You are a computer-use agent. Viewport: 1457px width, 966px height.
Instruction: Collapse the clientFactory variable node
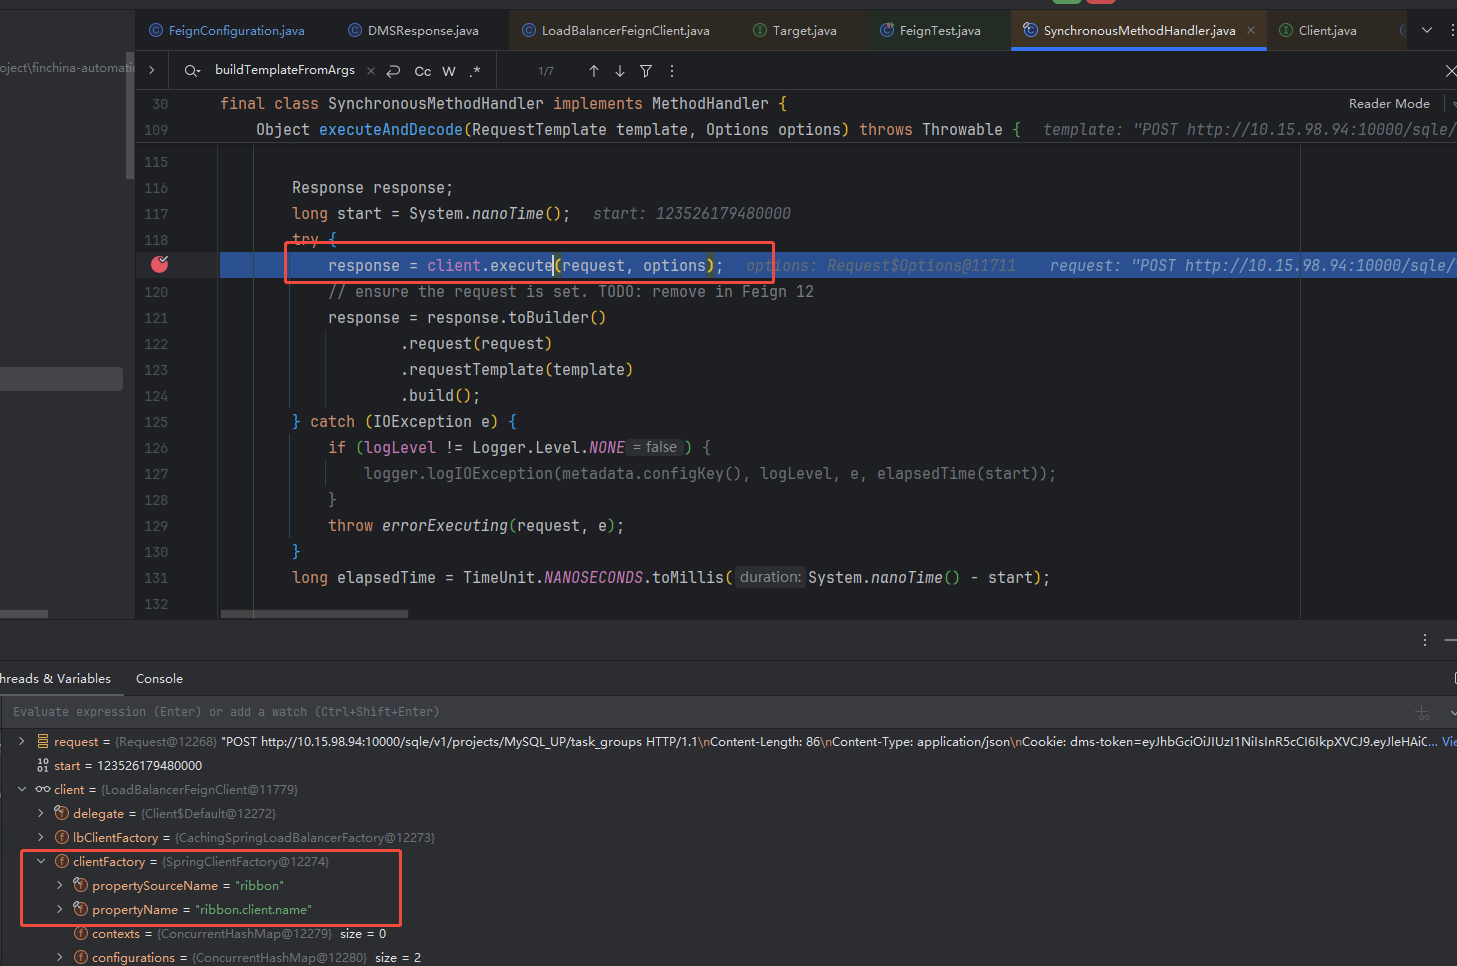pyautogui.click(x=41, y=861)
